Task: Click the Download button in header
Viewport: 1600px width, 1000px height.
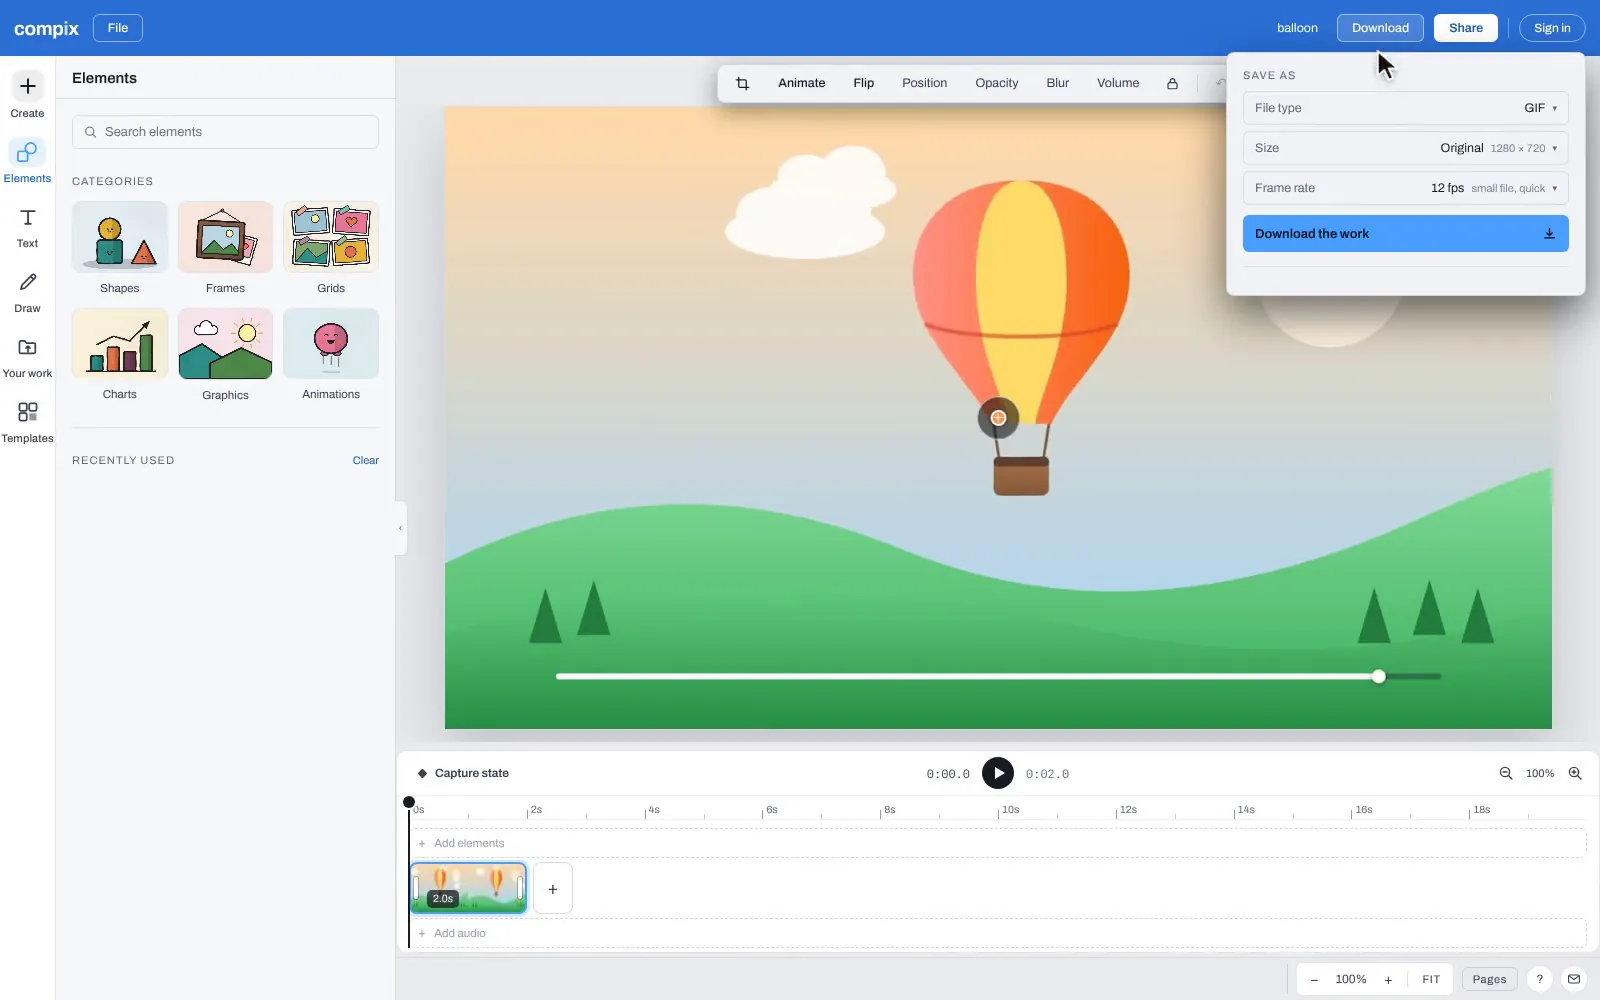Action: [x=1380, y=28]
